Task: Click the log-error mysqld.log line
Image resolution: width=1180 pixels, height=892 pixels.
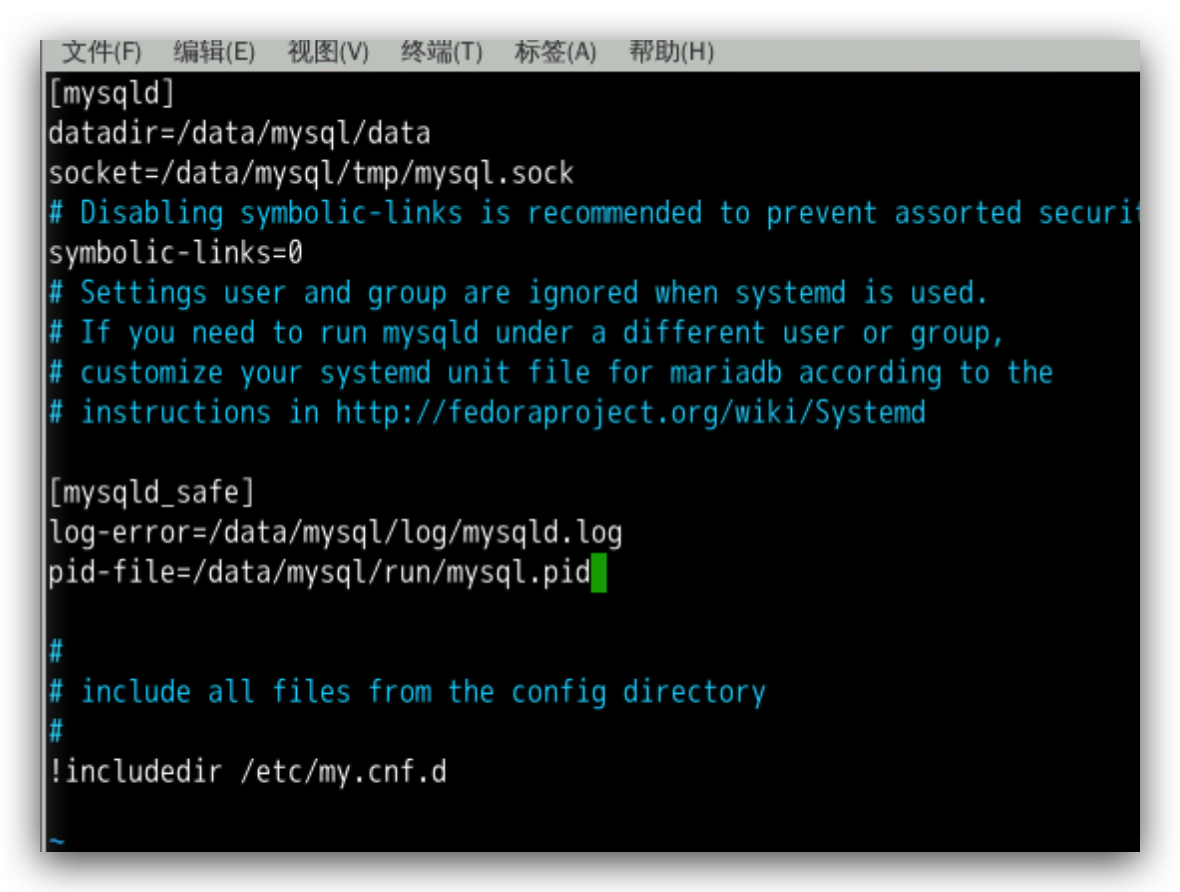Action: point(335,533)
